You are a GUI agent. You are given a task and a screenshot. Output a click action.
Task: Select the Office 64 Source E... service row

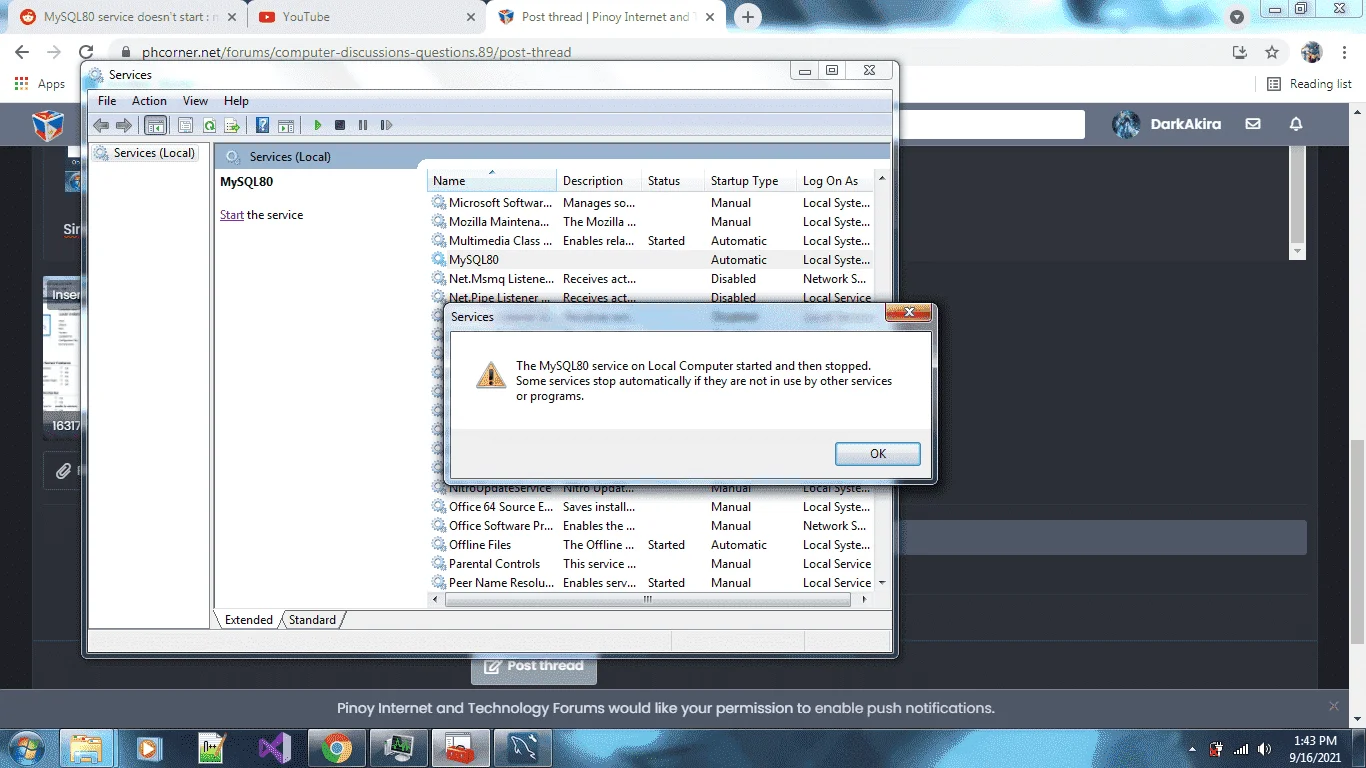pyautogui.click(x=651, y=507)
